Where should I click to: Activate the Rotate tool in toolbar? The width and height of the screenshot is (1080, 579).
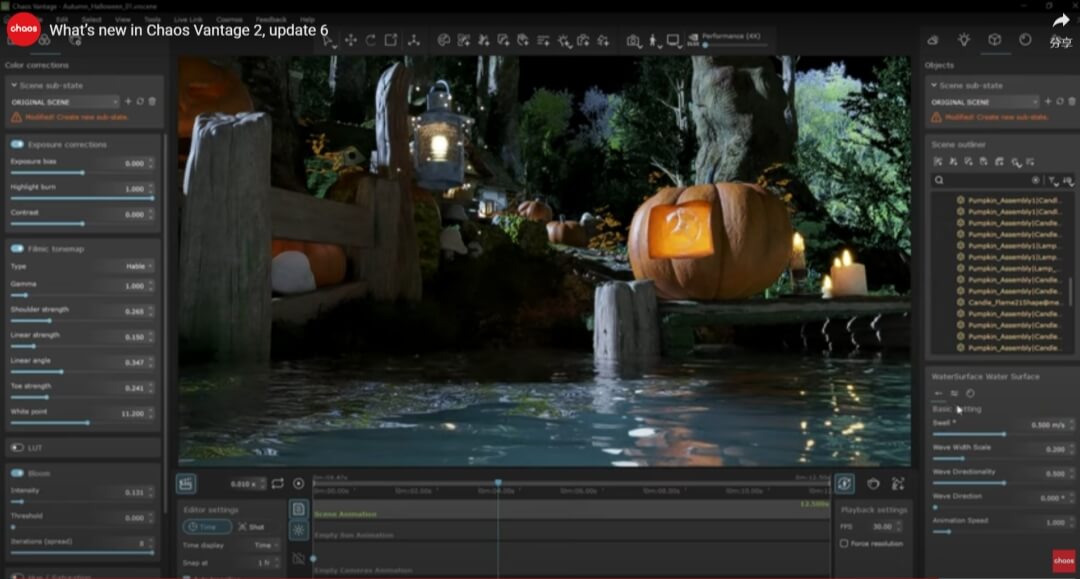click(x=371, y=41)
